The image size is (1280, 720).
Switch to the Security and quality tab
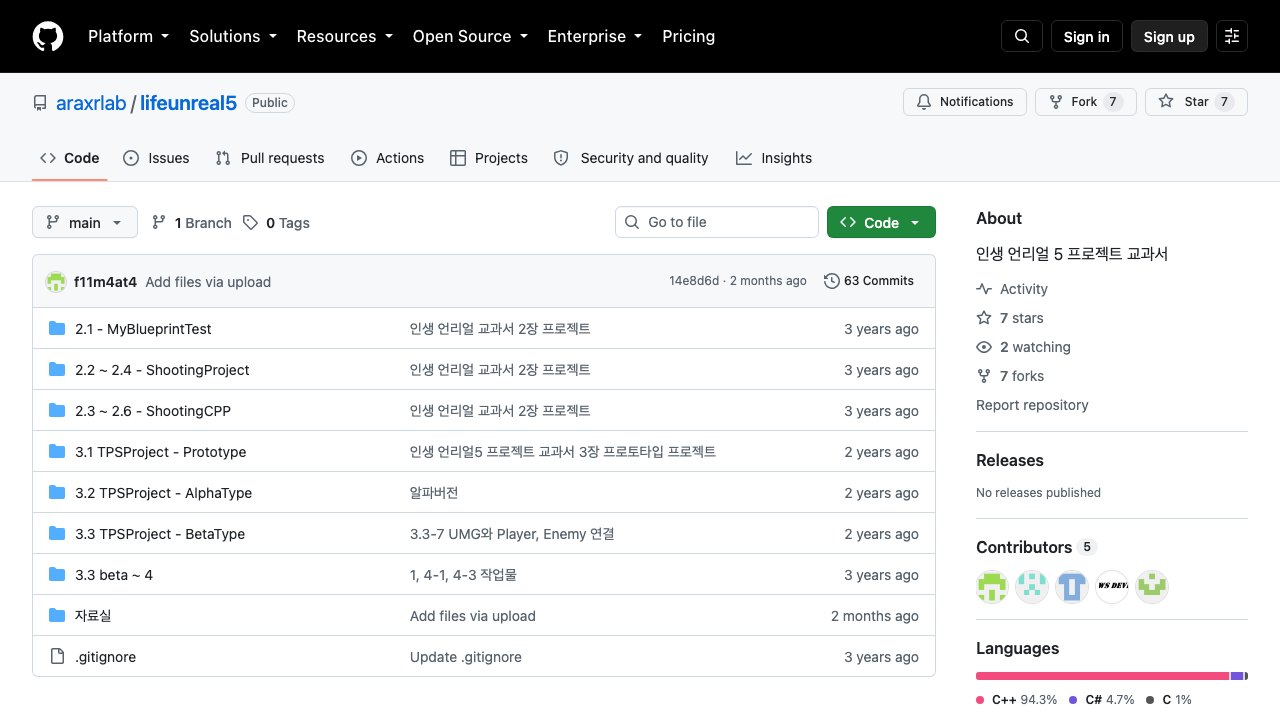[631, 158]
